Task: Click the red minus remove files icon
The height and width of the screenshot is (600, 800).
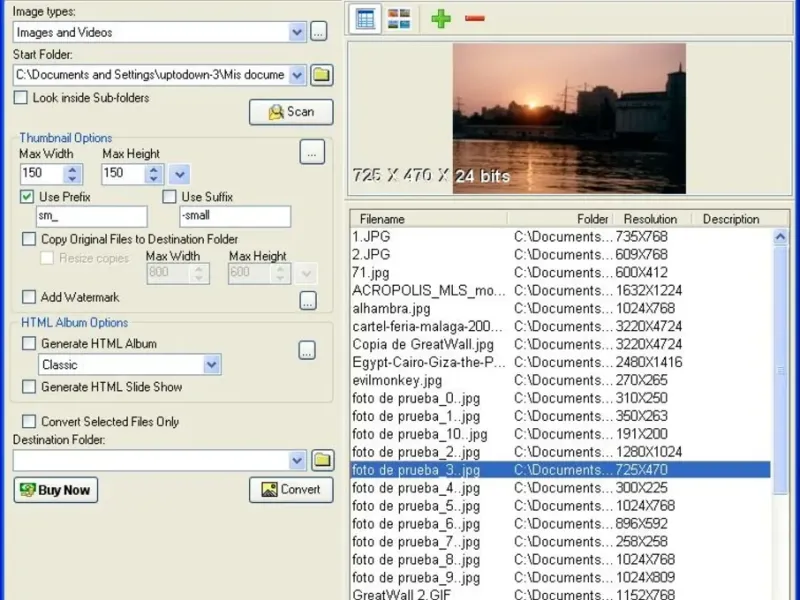Action: pyautogui.click(x=475, y=18)
